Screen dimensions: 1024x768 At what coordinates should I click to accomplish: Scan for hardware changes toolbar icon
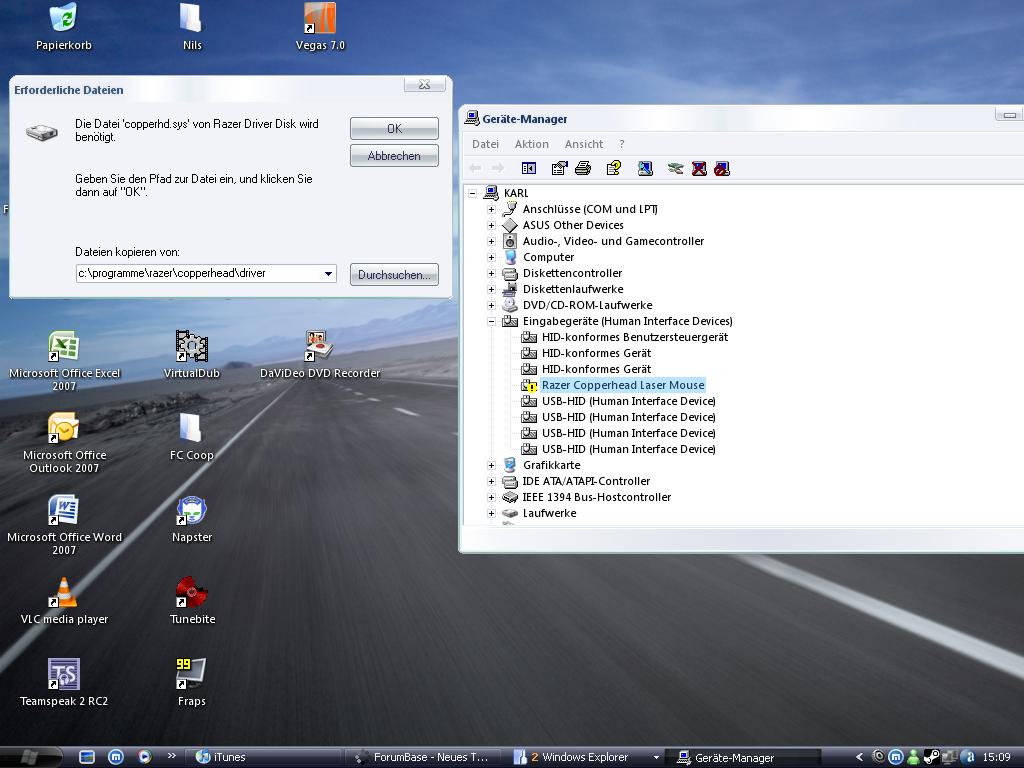click(x=645, y=168)
